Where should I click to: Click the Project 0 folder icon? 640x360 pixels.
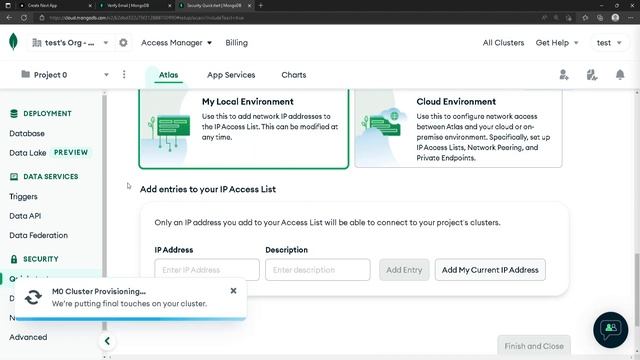(25, 74)
